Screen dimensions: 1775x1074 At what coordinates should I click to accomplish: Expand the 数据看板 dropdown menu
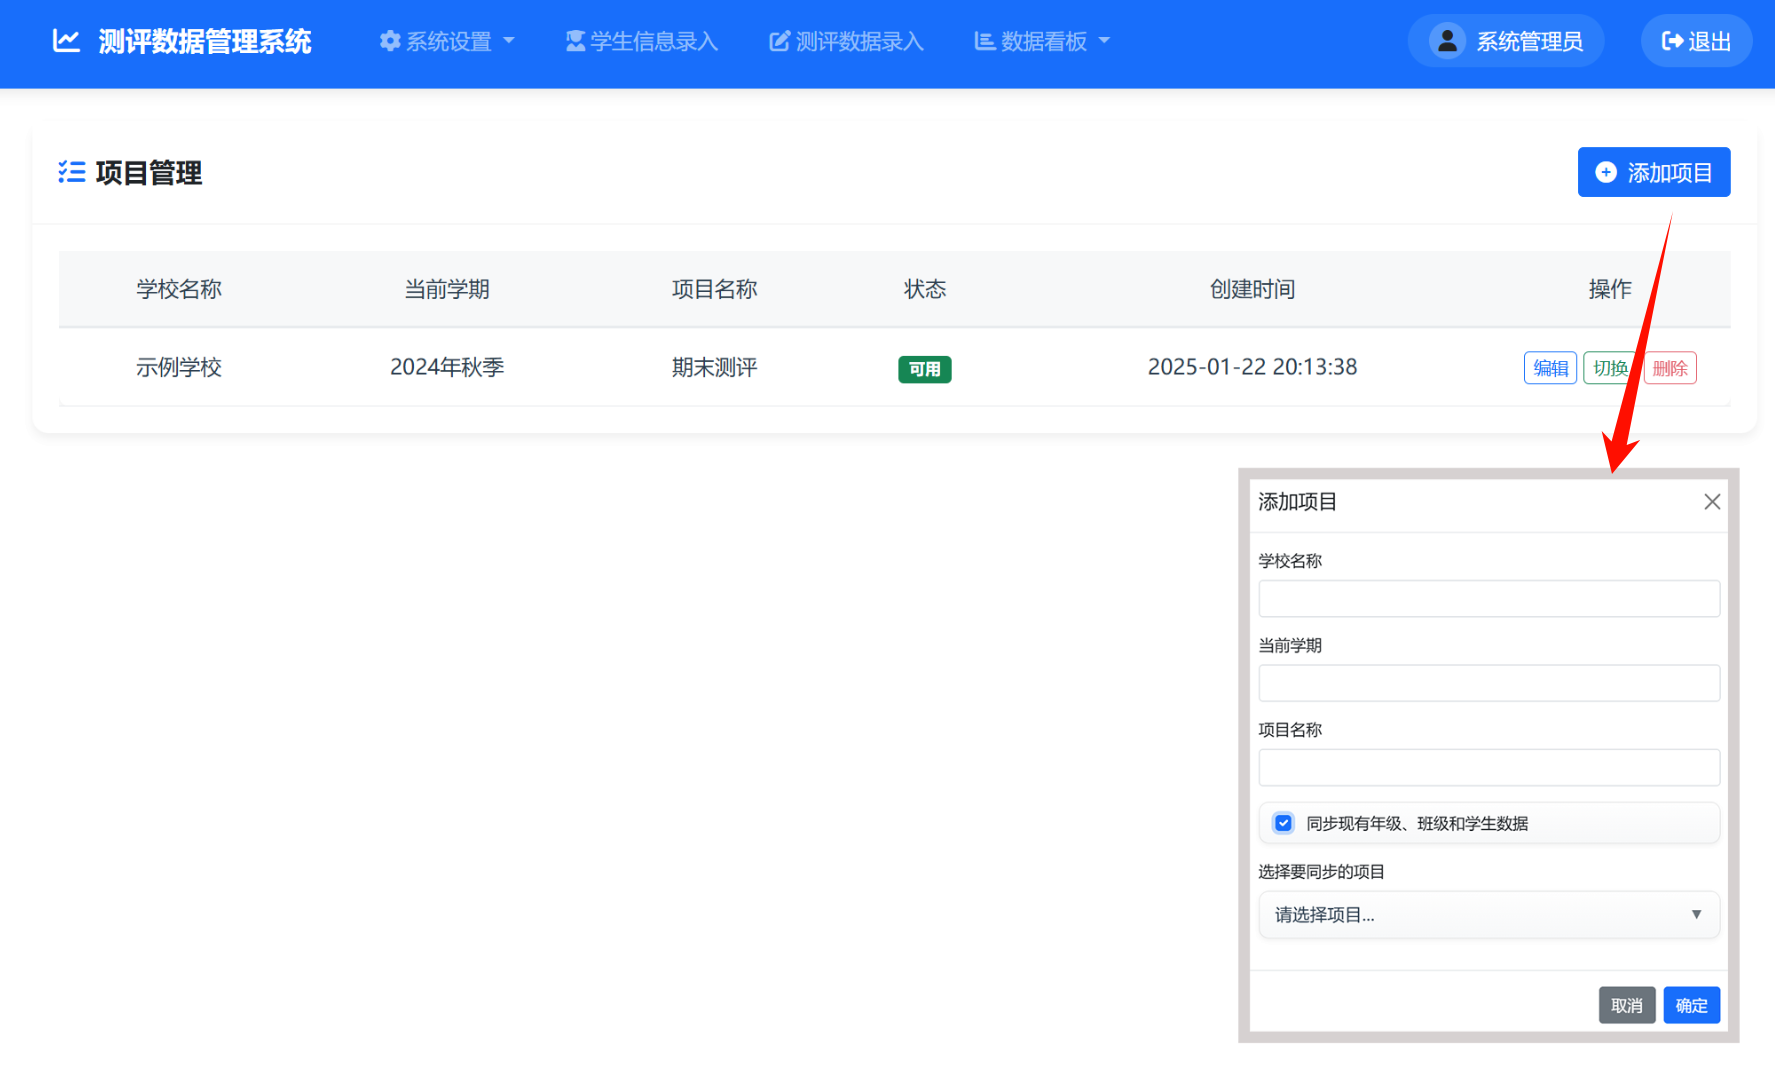[x=1041, y=40]
